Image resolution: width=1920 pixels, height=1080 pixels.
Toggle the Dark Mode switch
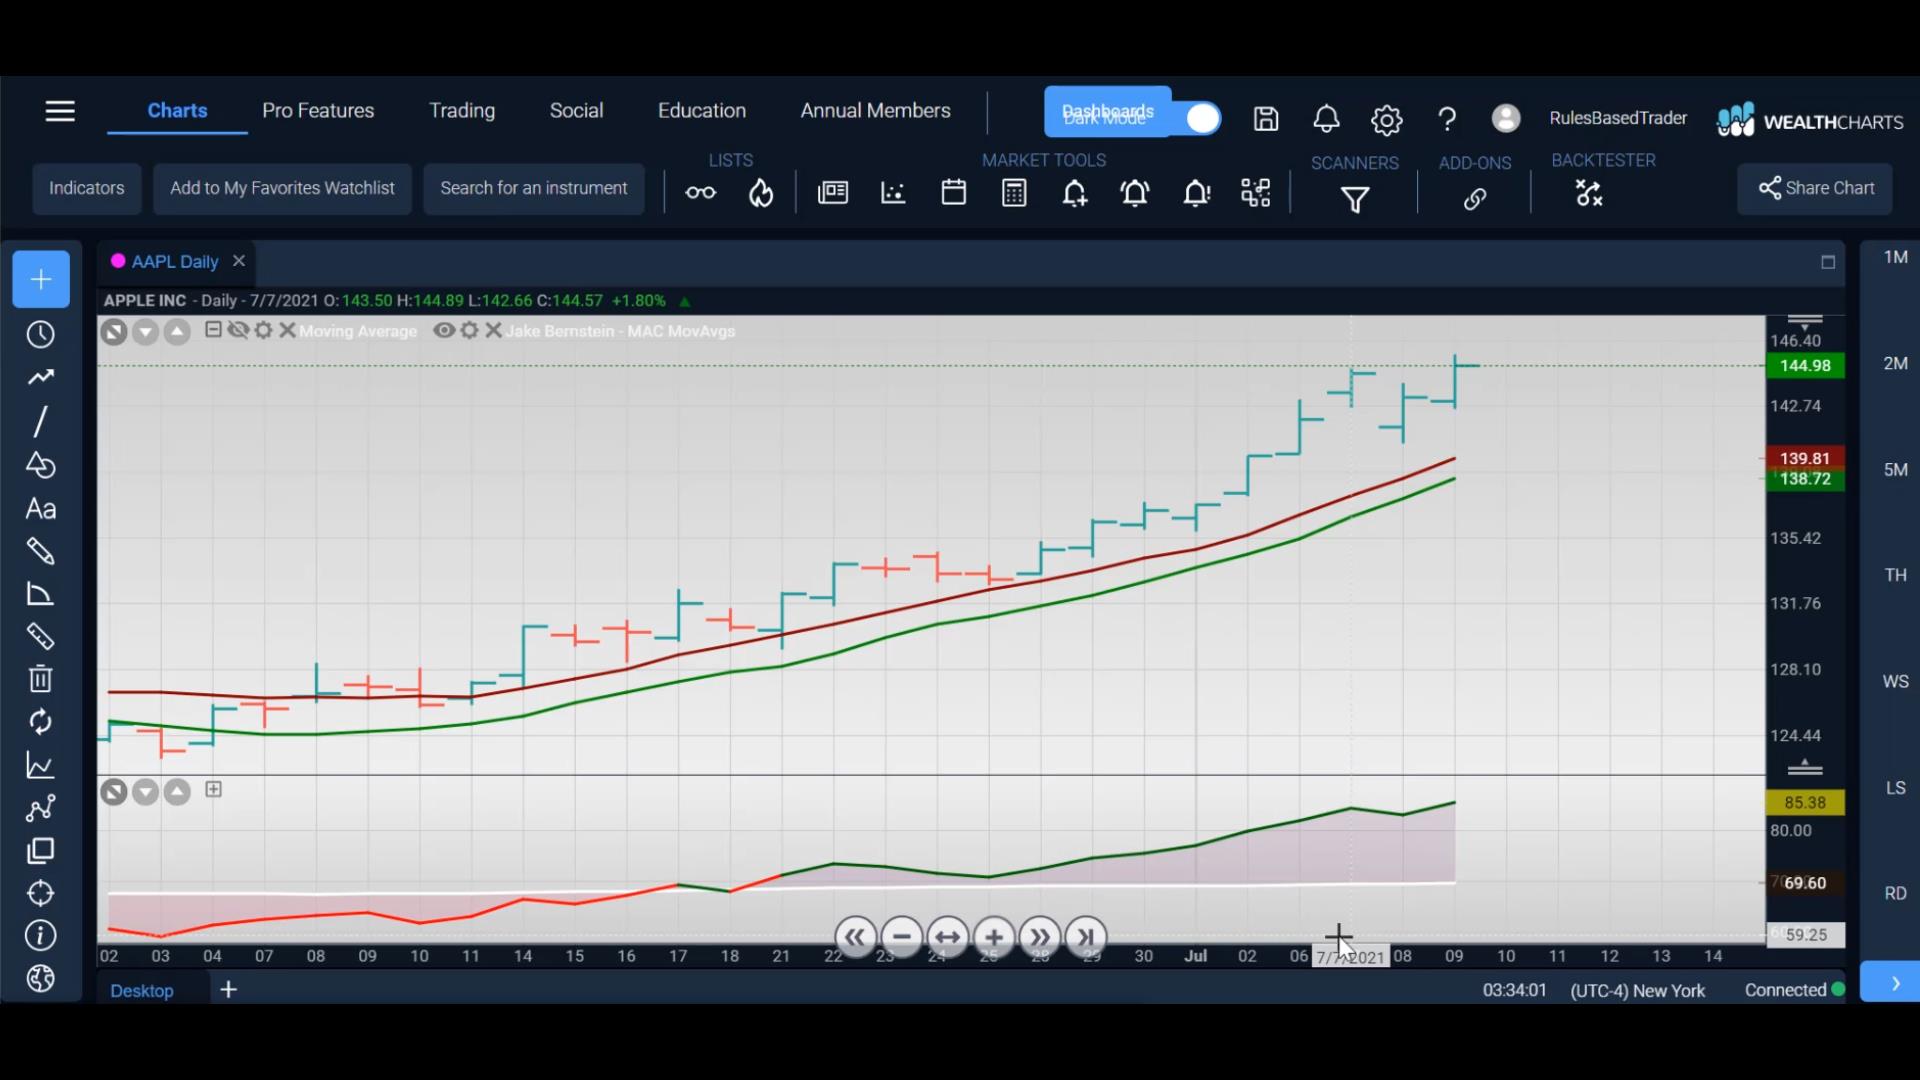coord(1202,119)
